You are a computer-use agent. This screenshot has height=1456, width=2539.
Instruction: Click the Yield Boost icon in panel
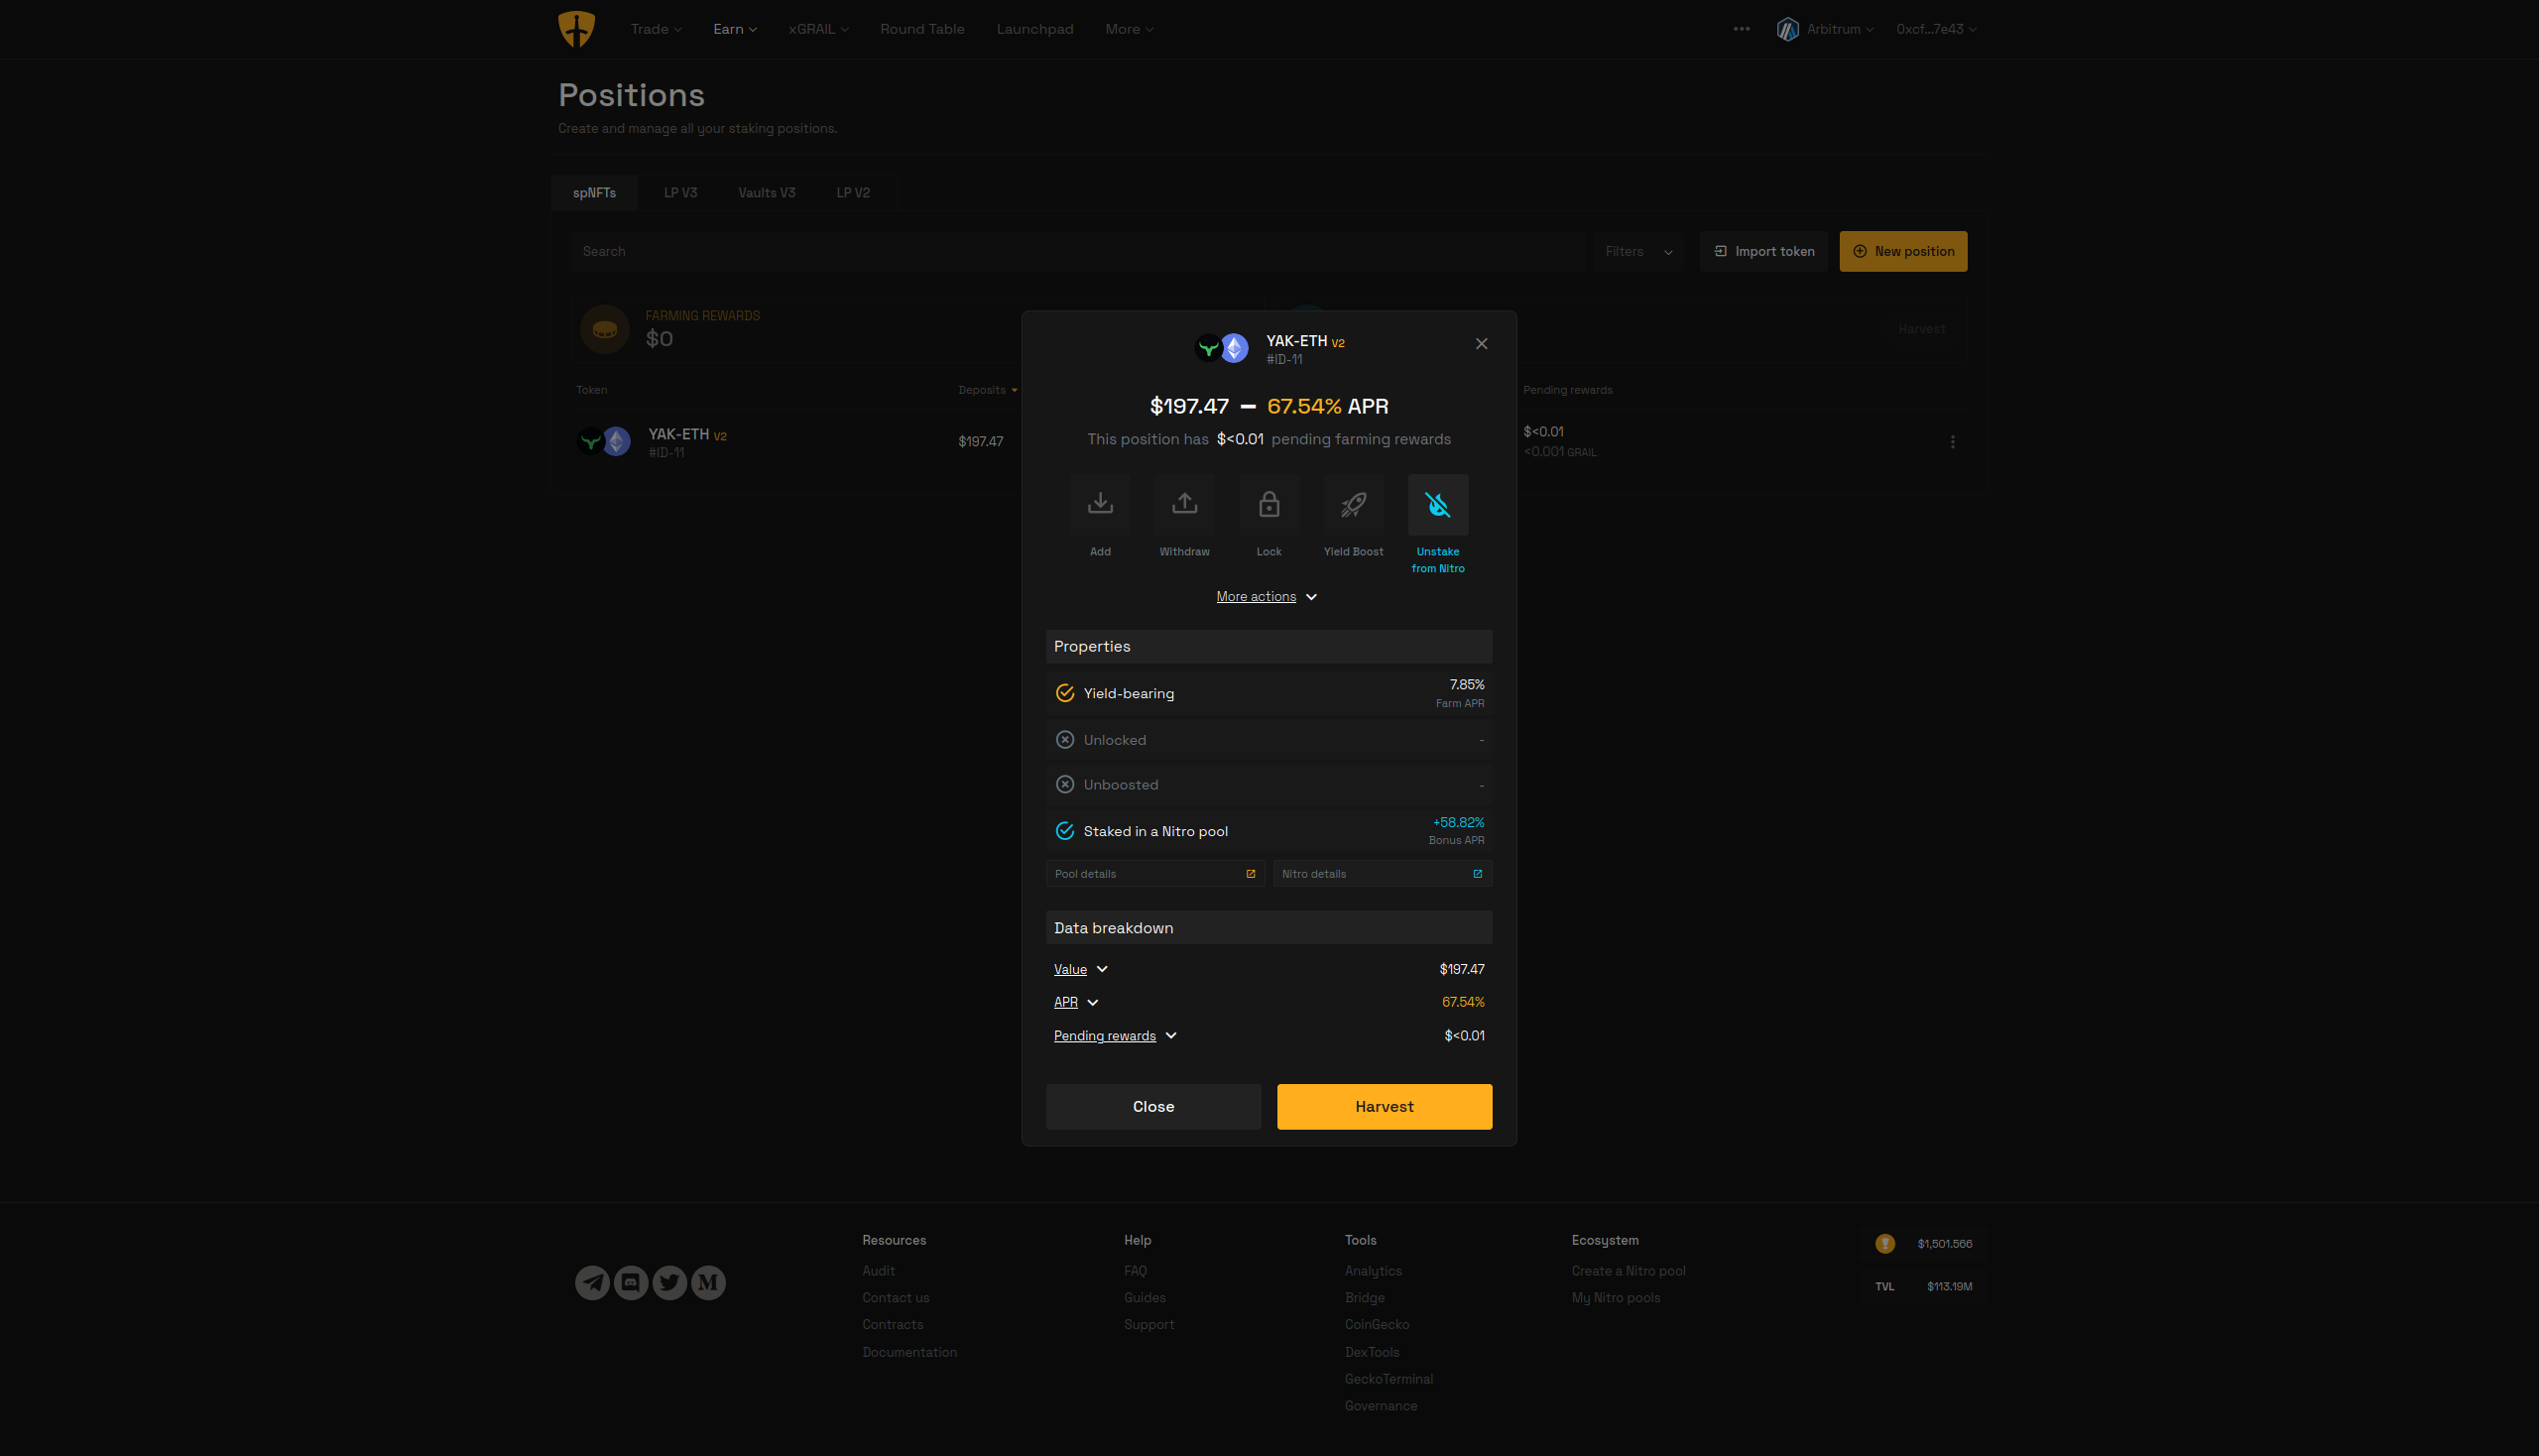pos(1353,506)
